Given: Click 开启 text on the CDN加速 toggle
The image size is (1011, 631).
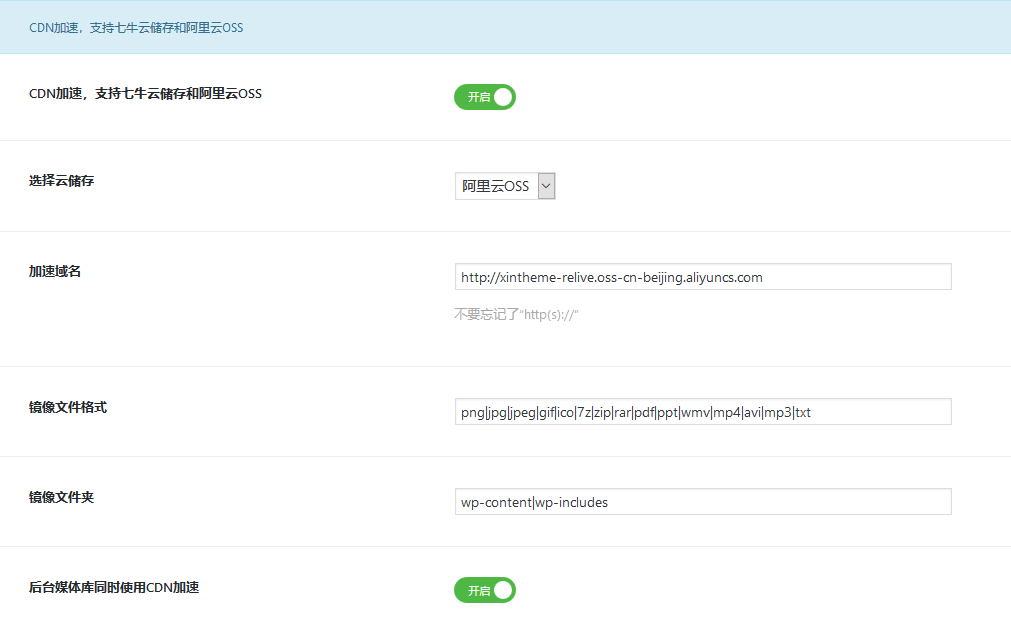Looking at the screenshot, I should 478,97.
